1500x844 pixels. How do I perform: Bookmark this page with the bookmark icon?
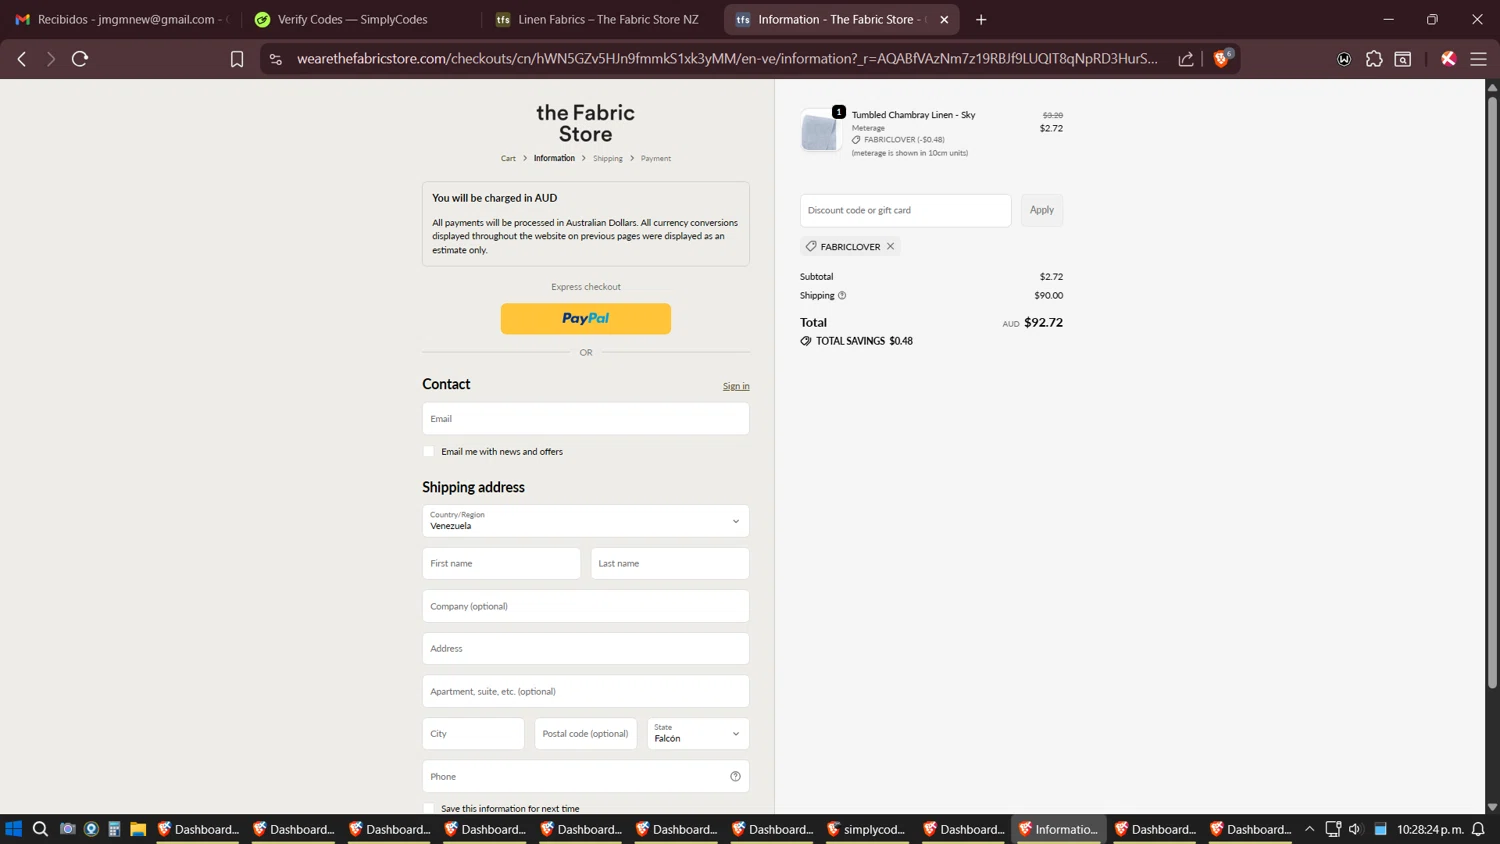[237, 59]
